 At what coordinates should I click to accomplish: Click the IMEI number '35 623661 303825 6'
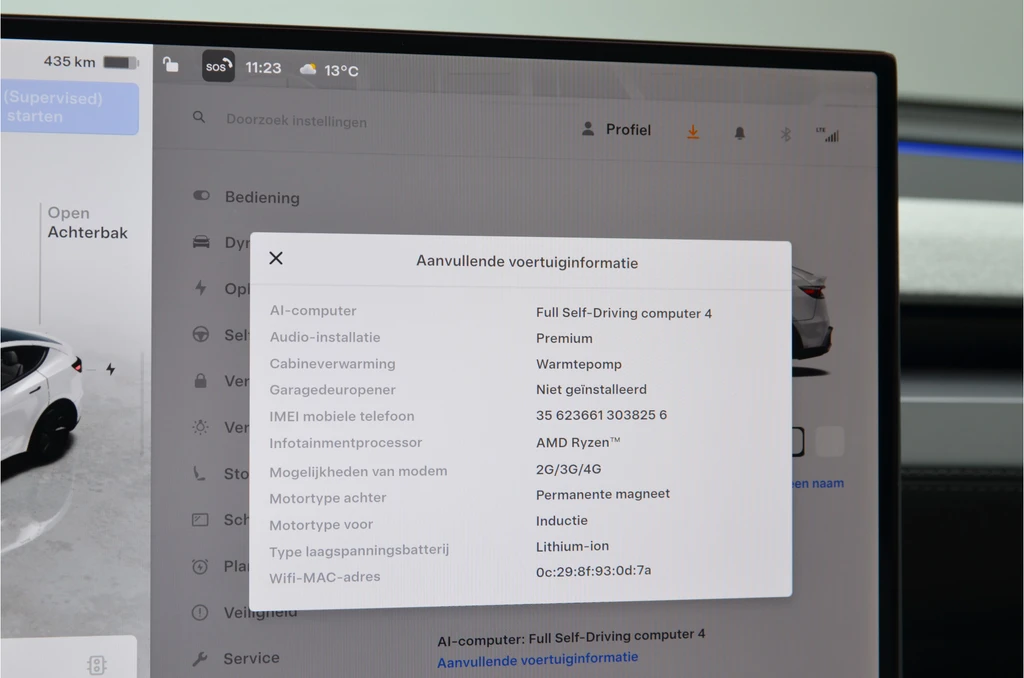pyautogui.click(x=601, y=415)
